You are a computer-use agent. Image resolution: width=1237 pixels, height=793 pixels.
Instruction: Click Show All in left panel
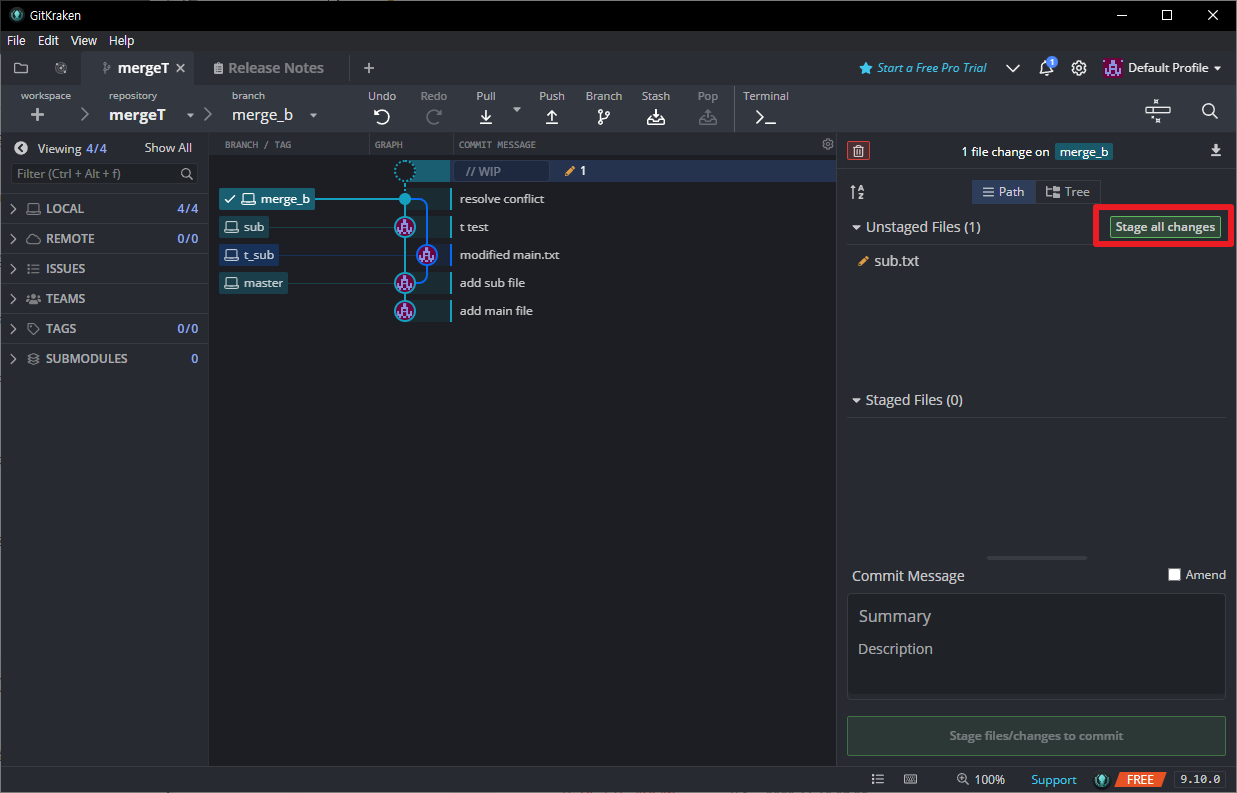pos(168,148)
